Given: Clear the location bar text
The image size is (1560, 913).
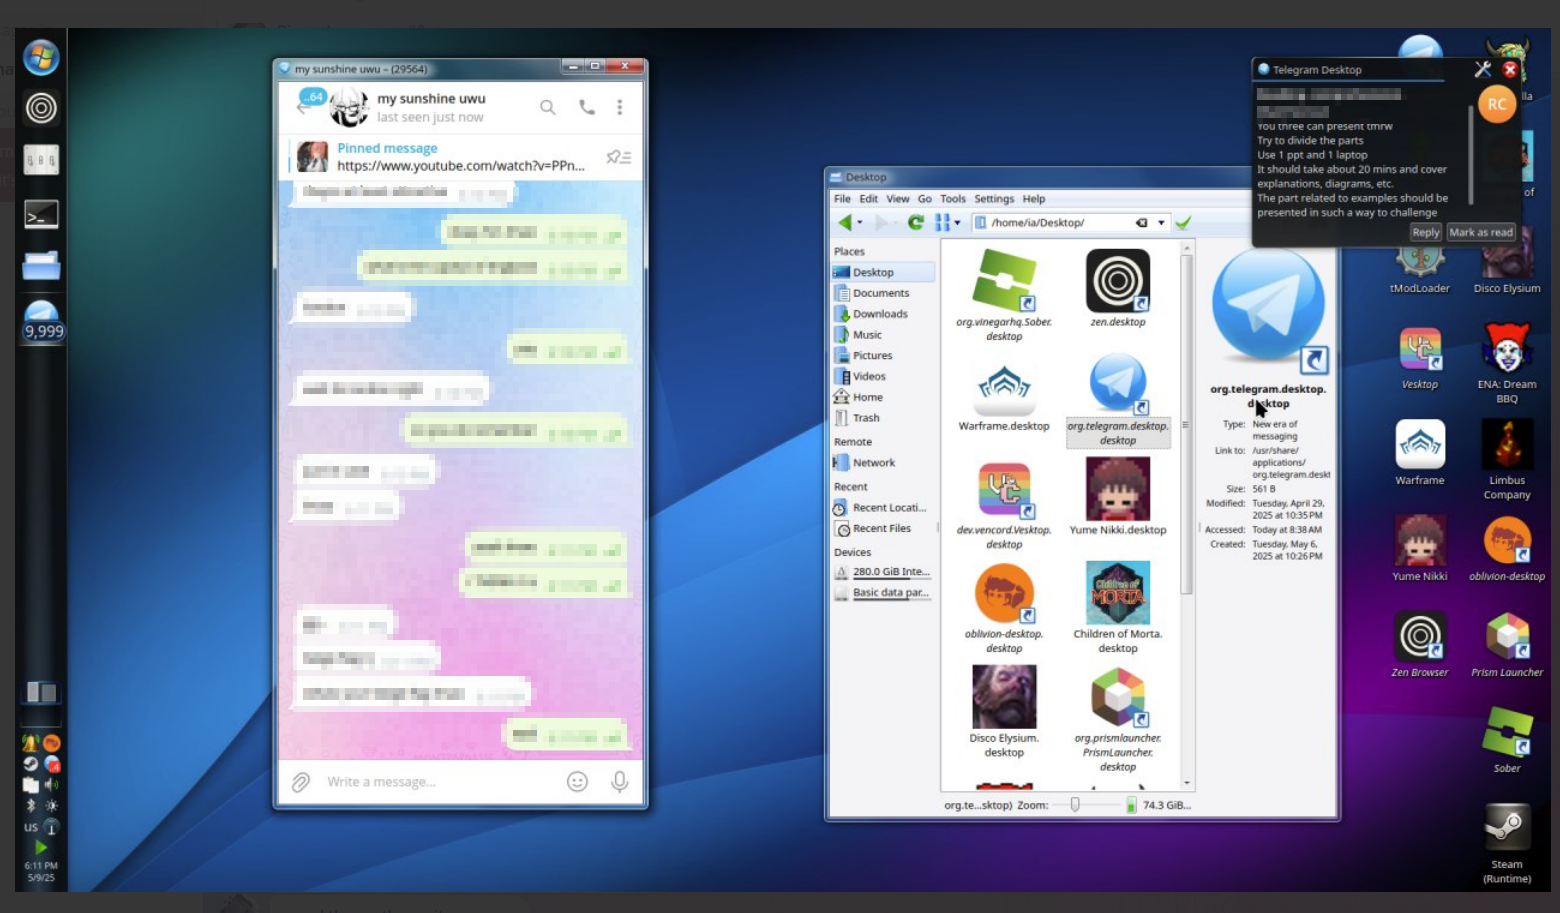Looking at the screenshot, I should (1141, 223).
